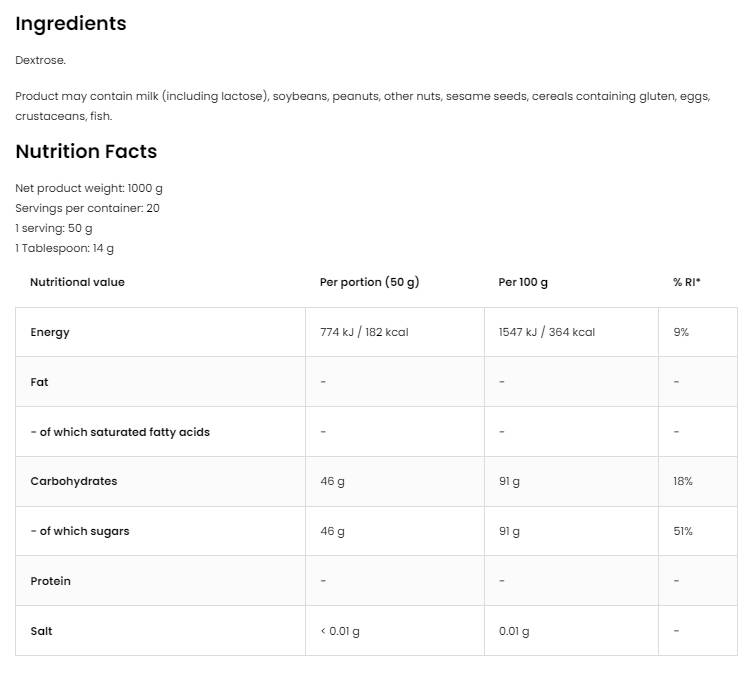Viewport: 754px width, 673px height.
Task: Click the Nutritional value column header
Action: click(77, 282)
